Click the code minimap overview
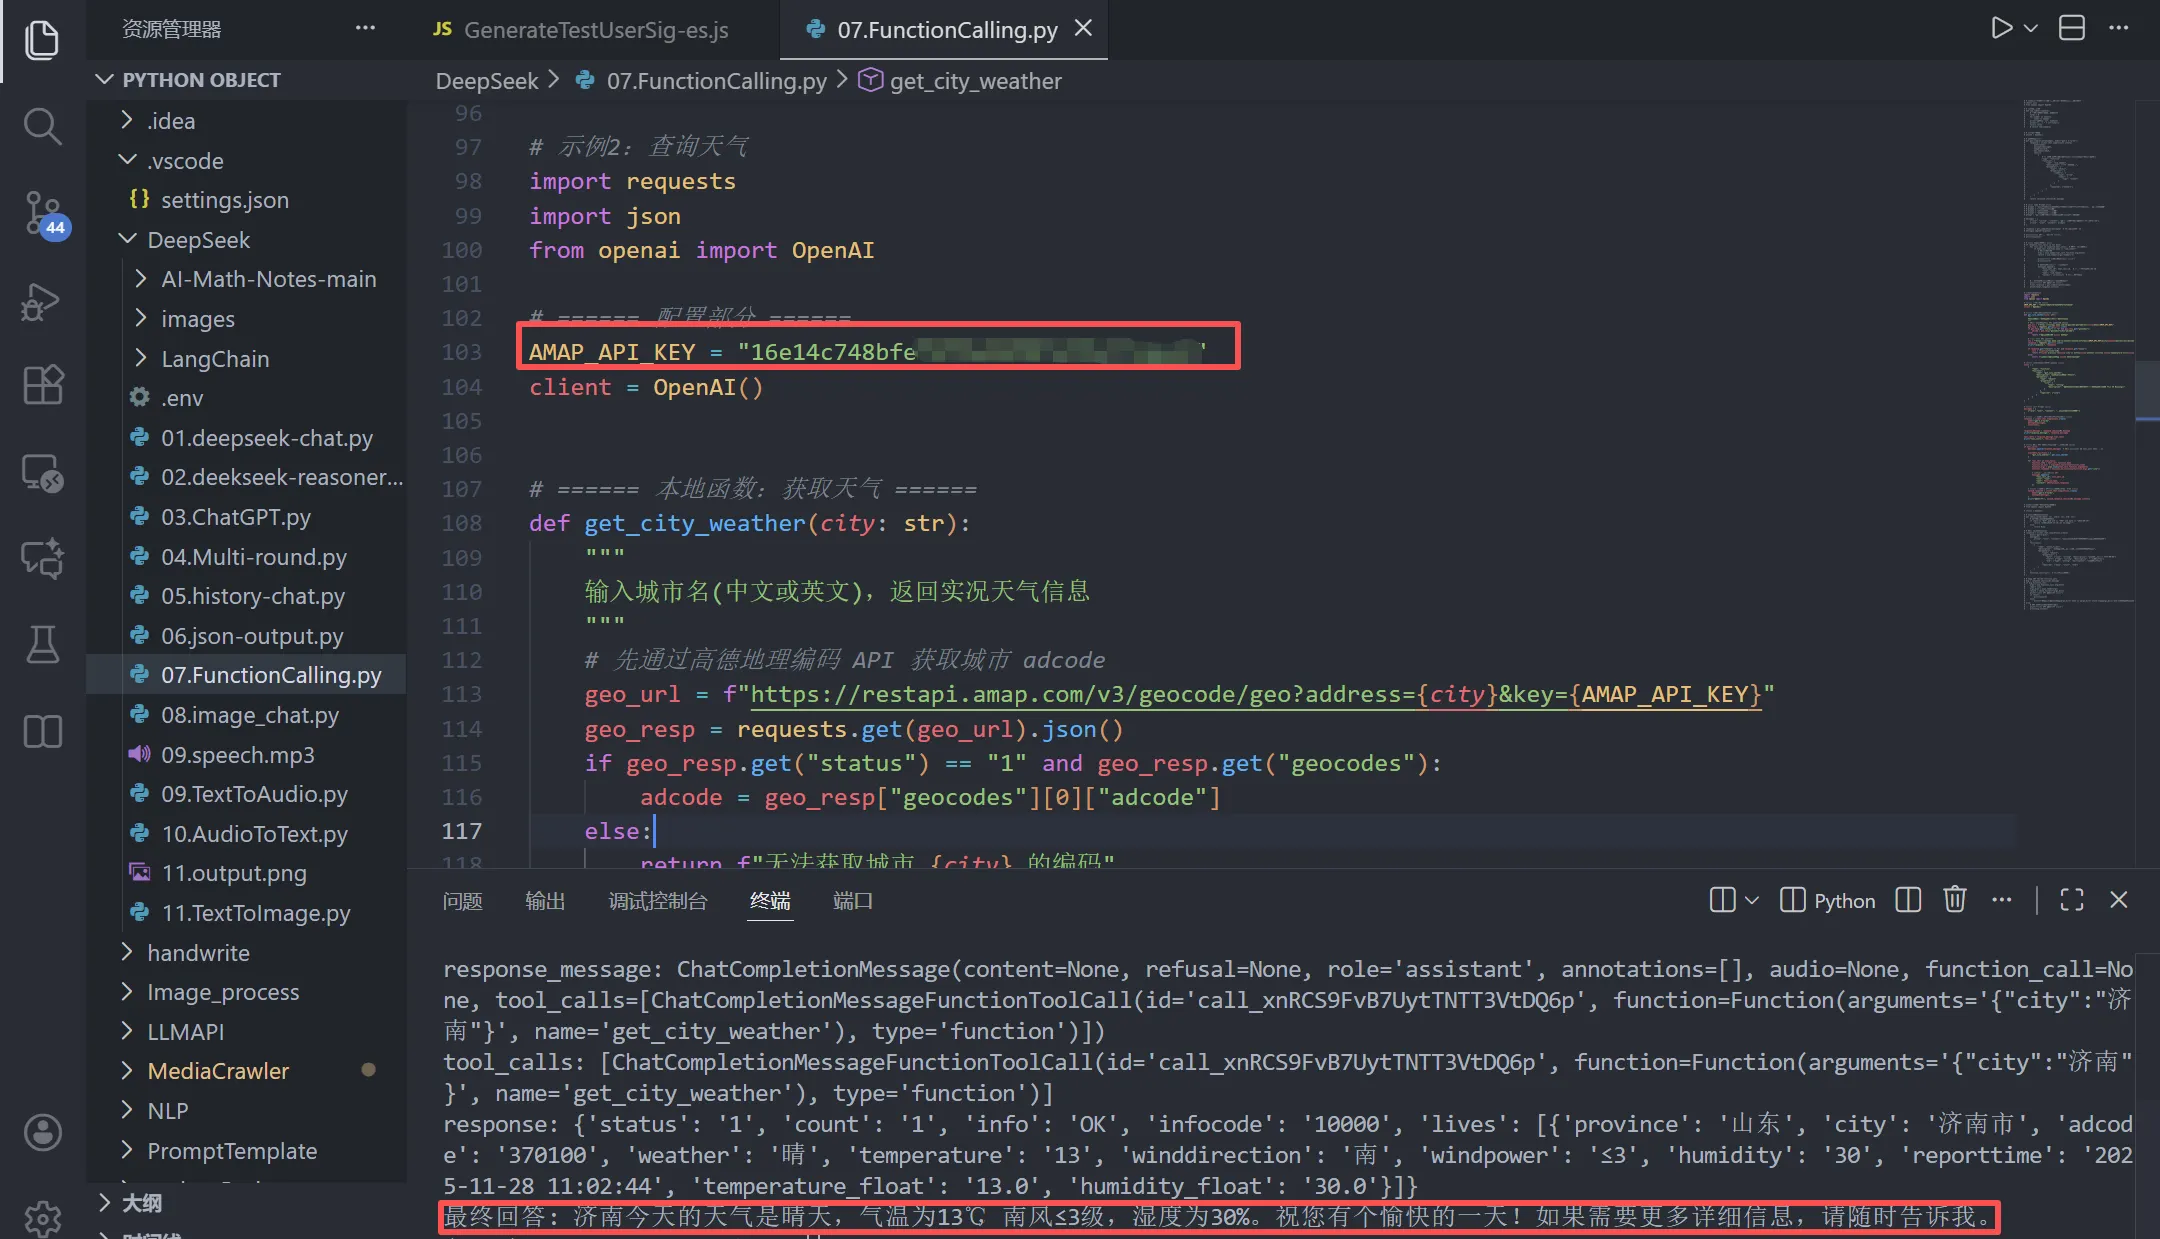This screenshot has width=2160, height=1239. coord(2078,356)
